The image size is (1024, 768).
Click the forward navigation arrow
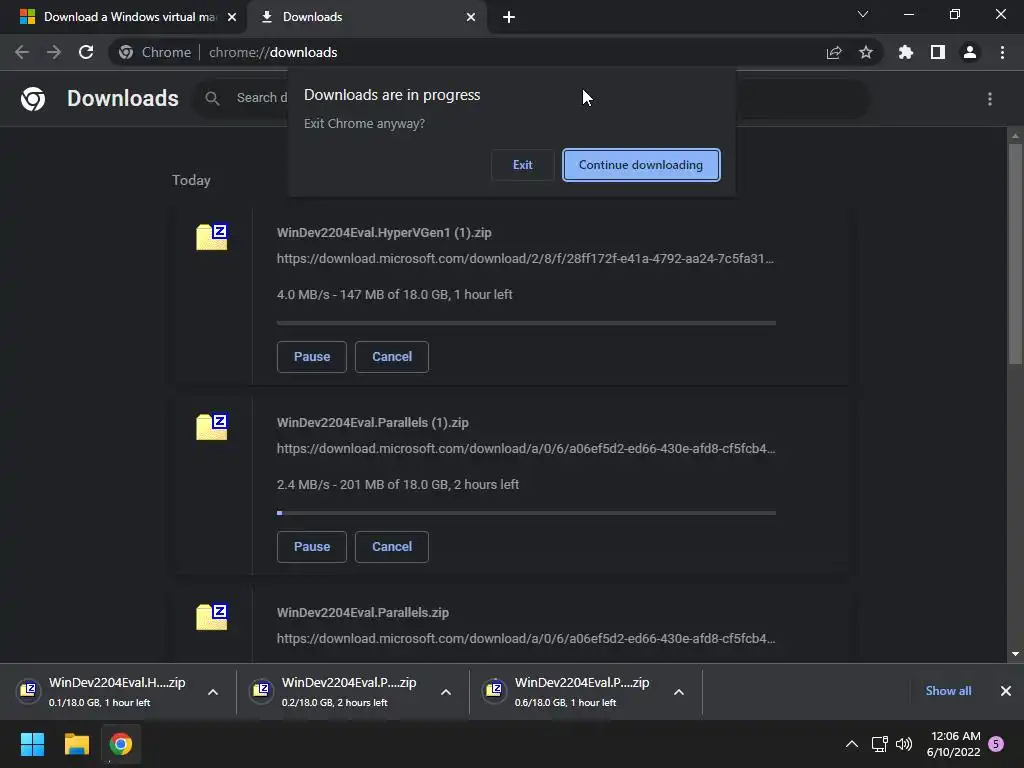[x=54, y=52]
